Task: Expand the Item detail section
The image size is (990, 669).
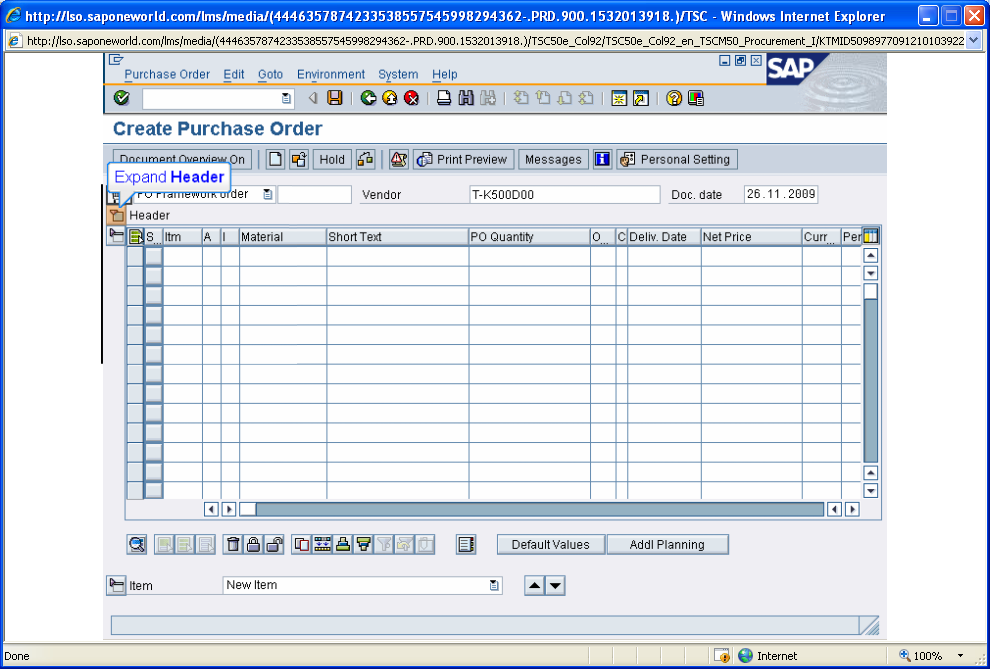Action: (116, 585)
